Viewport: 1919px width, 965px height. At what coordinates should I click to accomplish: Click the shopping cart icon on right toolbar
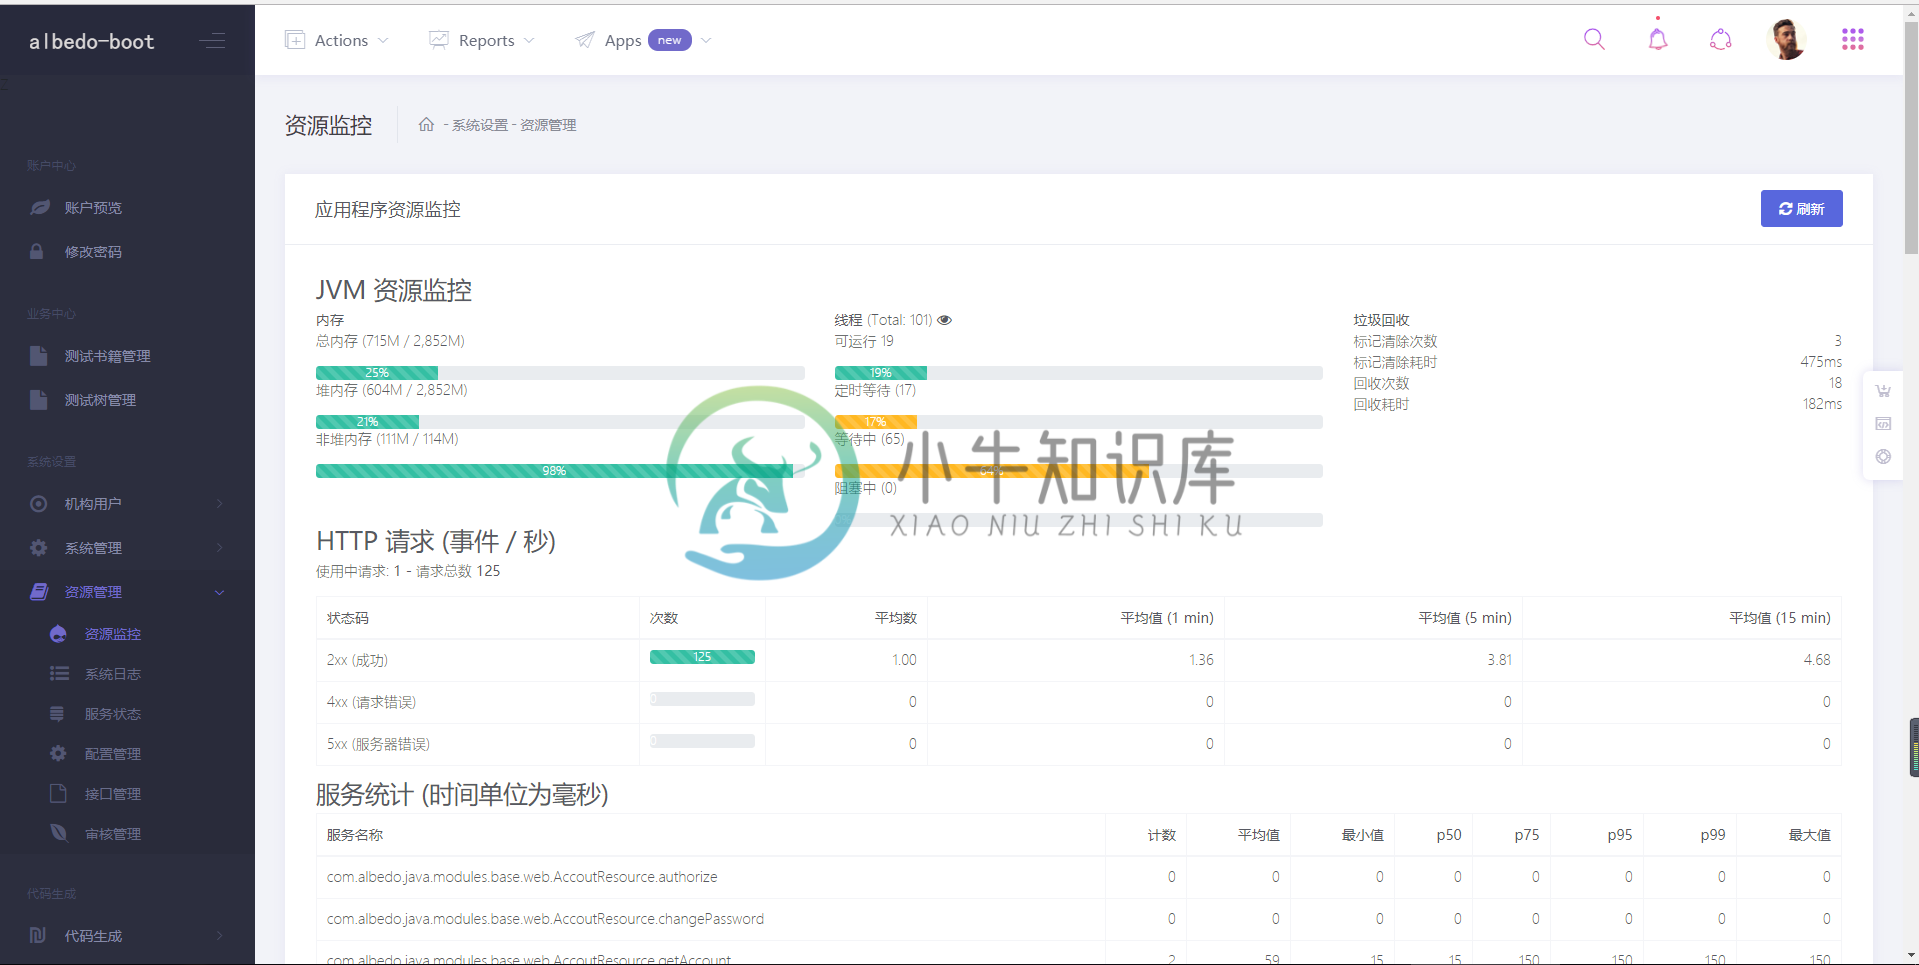pyautogui.click(x=1883, y=391)
